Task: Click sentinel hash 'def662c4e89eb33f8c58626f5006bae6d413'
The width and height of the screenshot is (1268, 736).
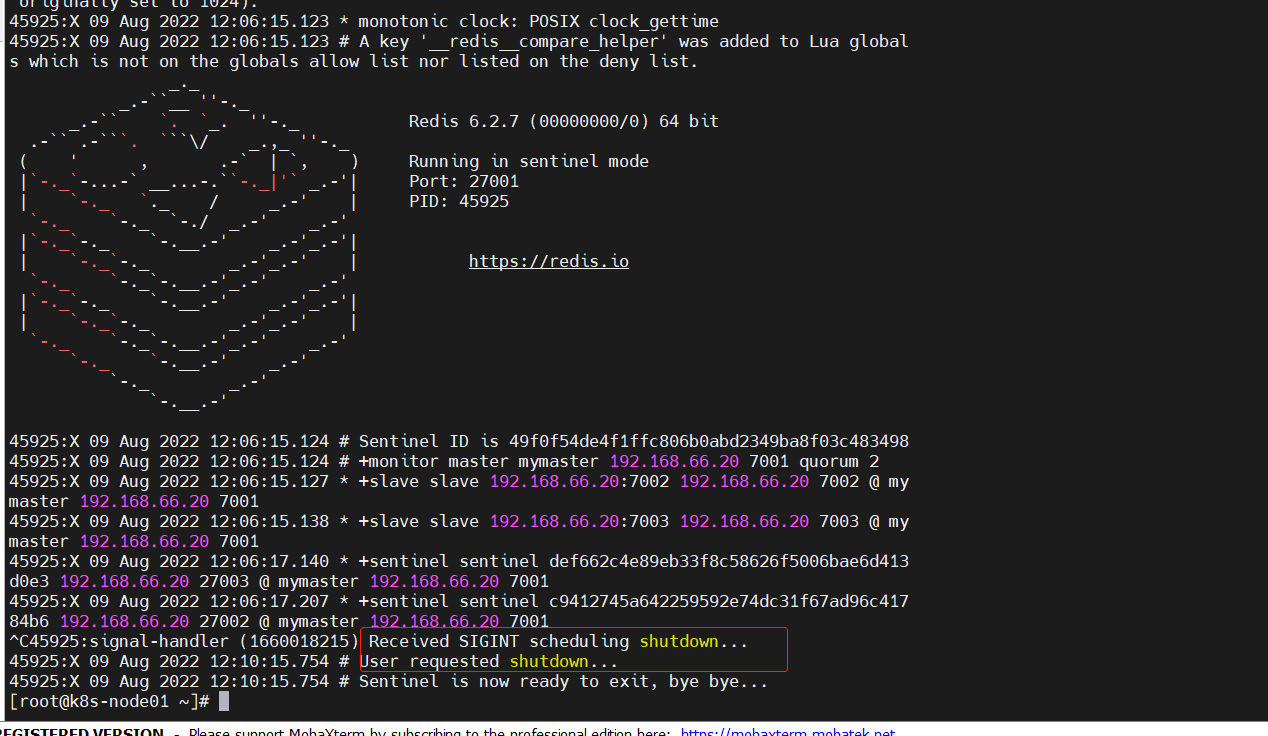Action: 729,561
